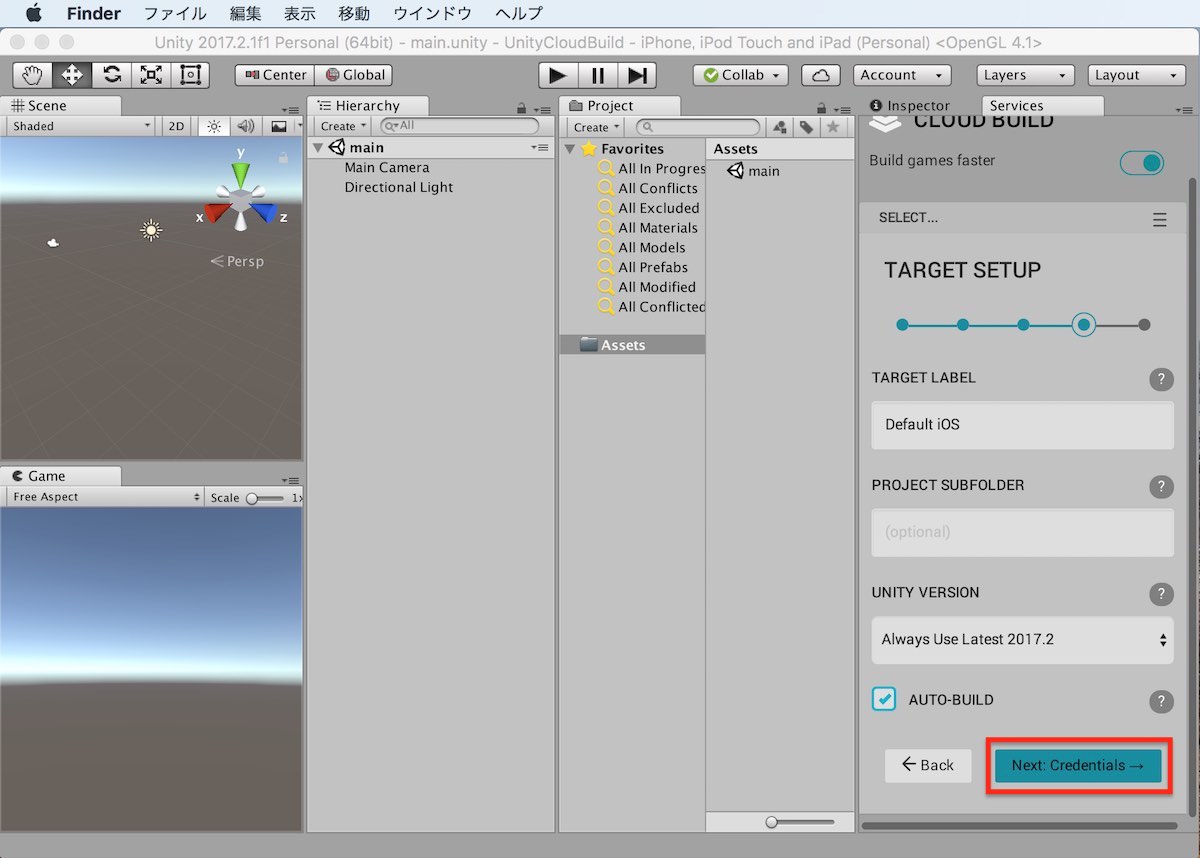Focus the Project search field
This screenshot has height=858, width=1200.
click(x=698, y=127)
